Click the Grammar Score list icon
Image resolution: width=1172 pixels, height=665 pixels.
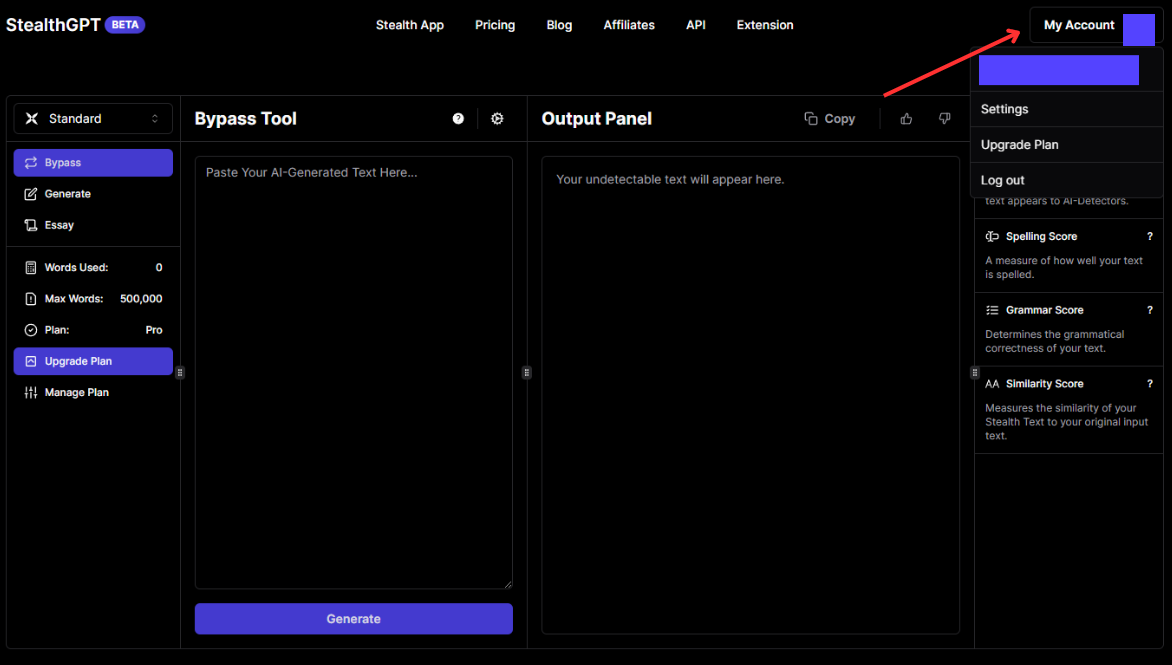[x=992, y=310]
